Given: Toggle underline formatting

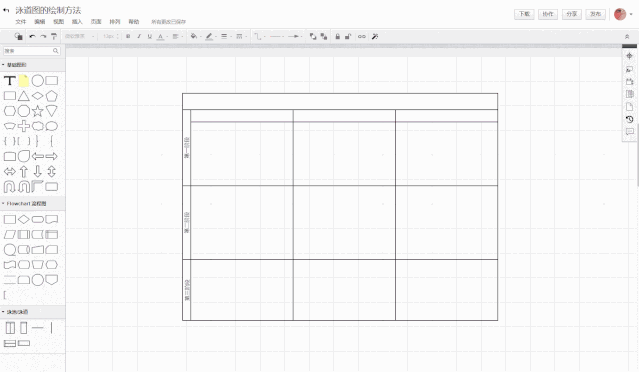Looking at the screenshot, I should click(x=150, y=37).
